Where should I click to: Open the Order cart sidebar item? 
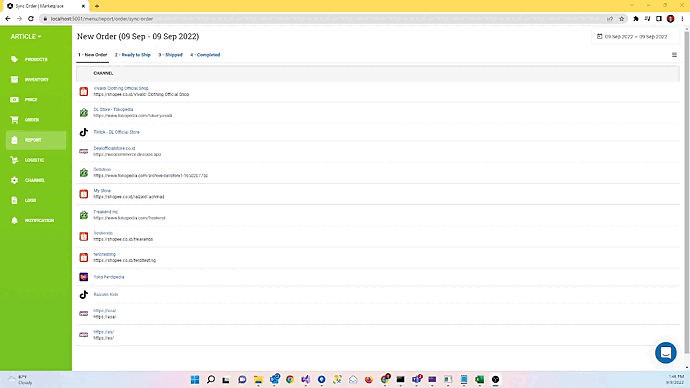pyautogui.click(x=36, y=120)
